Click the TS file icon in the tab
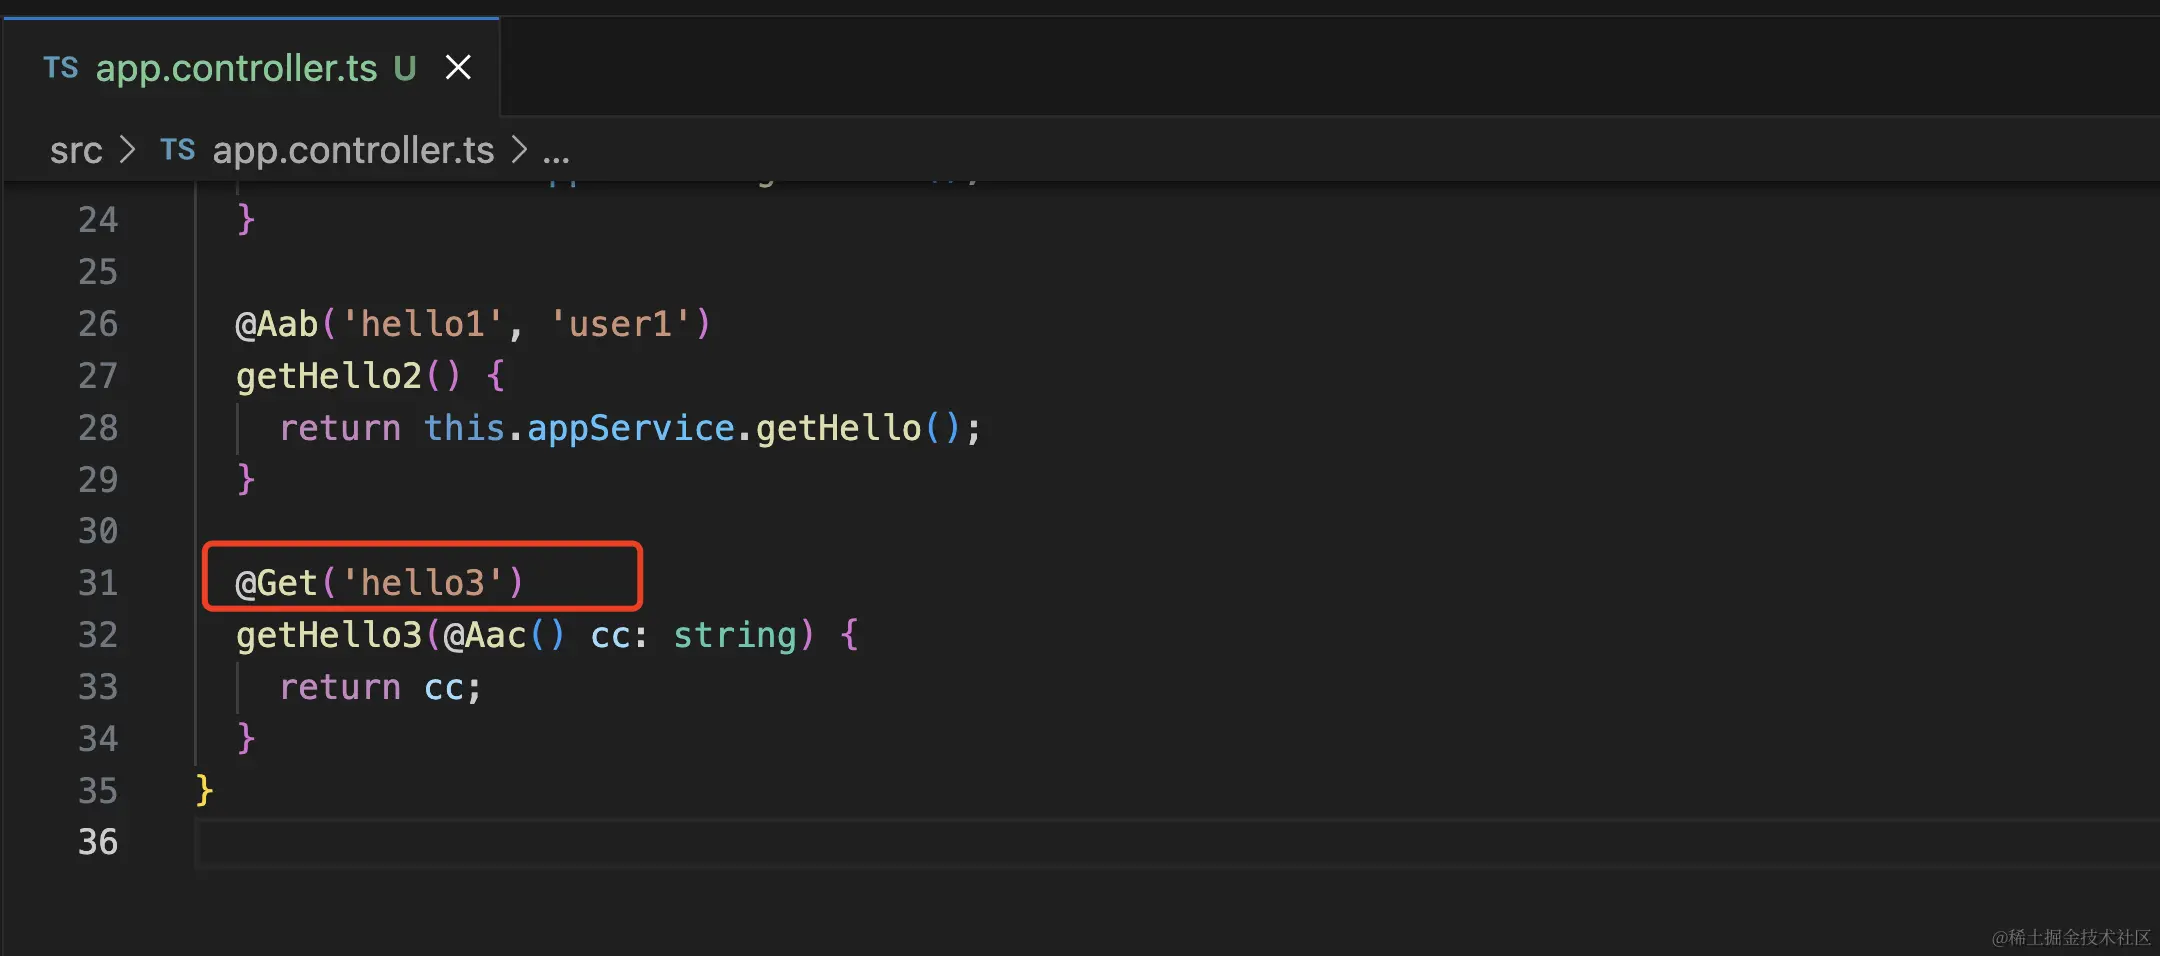Image resolution: width=2160 pixels, height=956 pixels. tap(60, 68)
